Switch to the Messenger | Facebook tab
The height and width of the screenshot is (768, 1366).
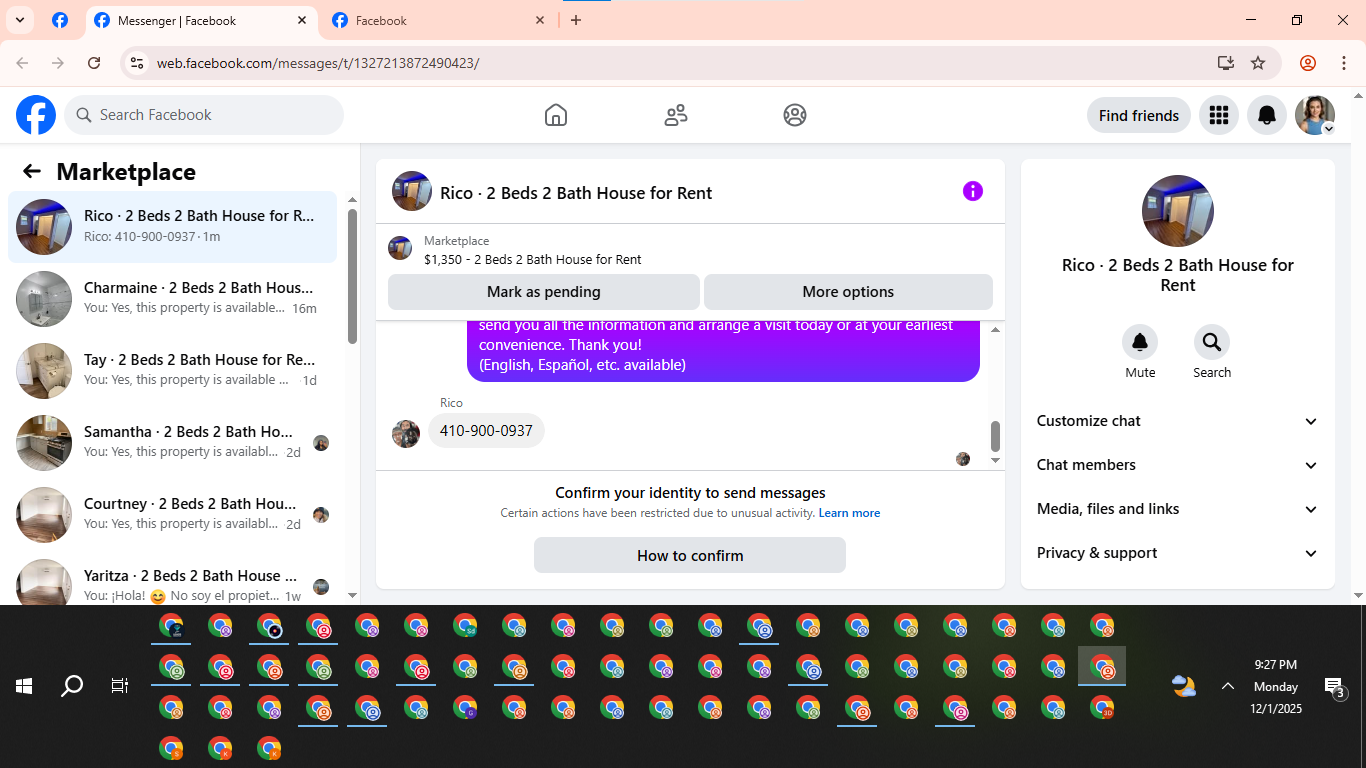(200, 20)
